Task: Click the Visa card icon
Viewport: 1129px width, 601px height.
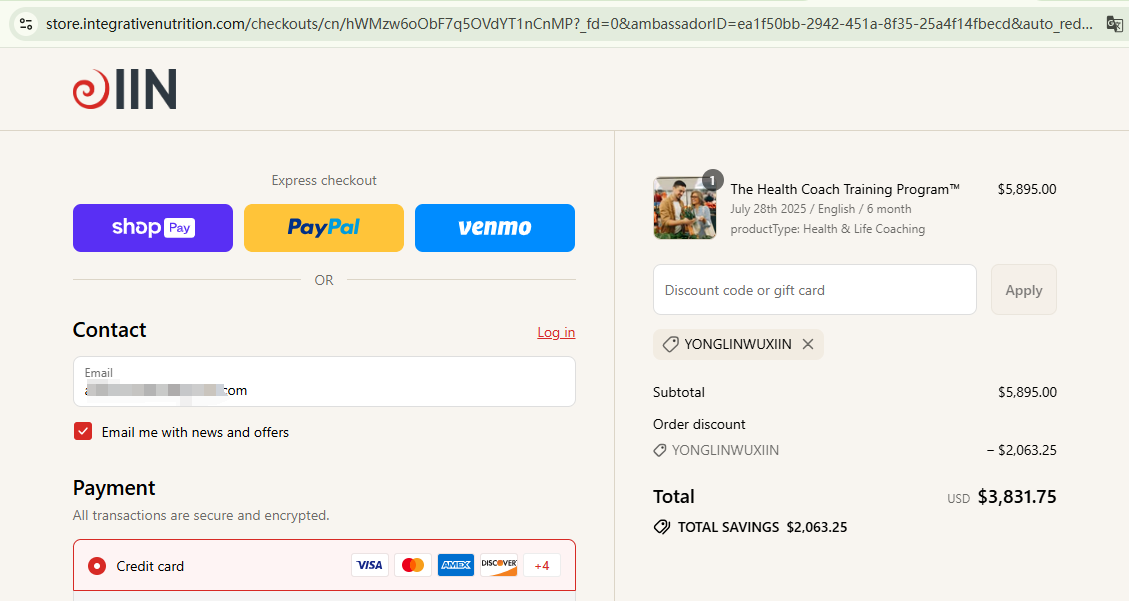Action: [x=370, y=565]
